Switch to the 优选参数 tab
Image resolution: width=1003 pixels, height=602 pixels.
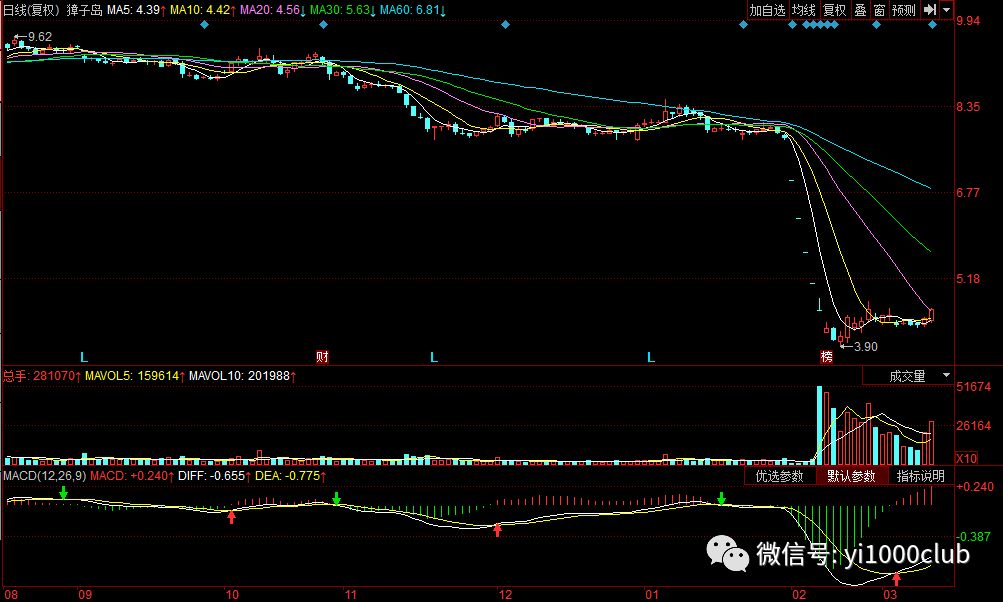pos(779,476)
